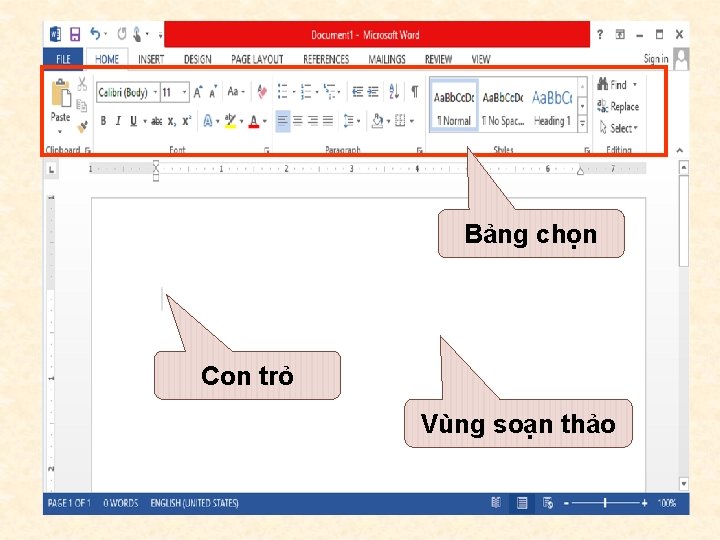This screenshot has width=720, height=540.
Task: Clear all formatting eraser icon
Action: click(262, 92)
